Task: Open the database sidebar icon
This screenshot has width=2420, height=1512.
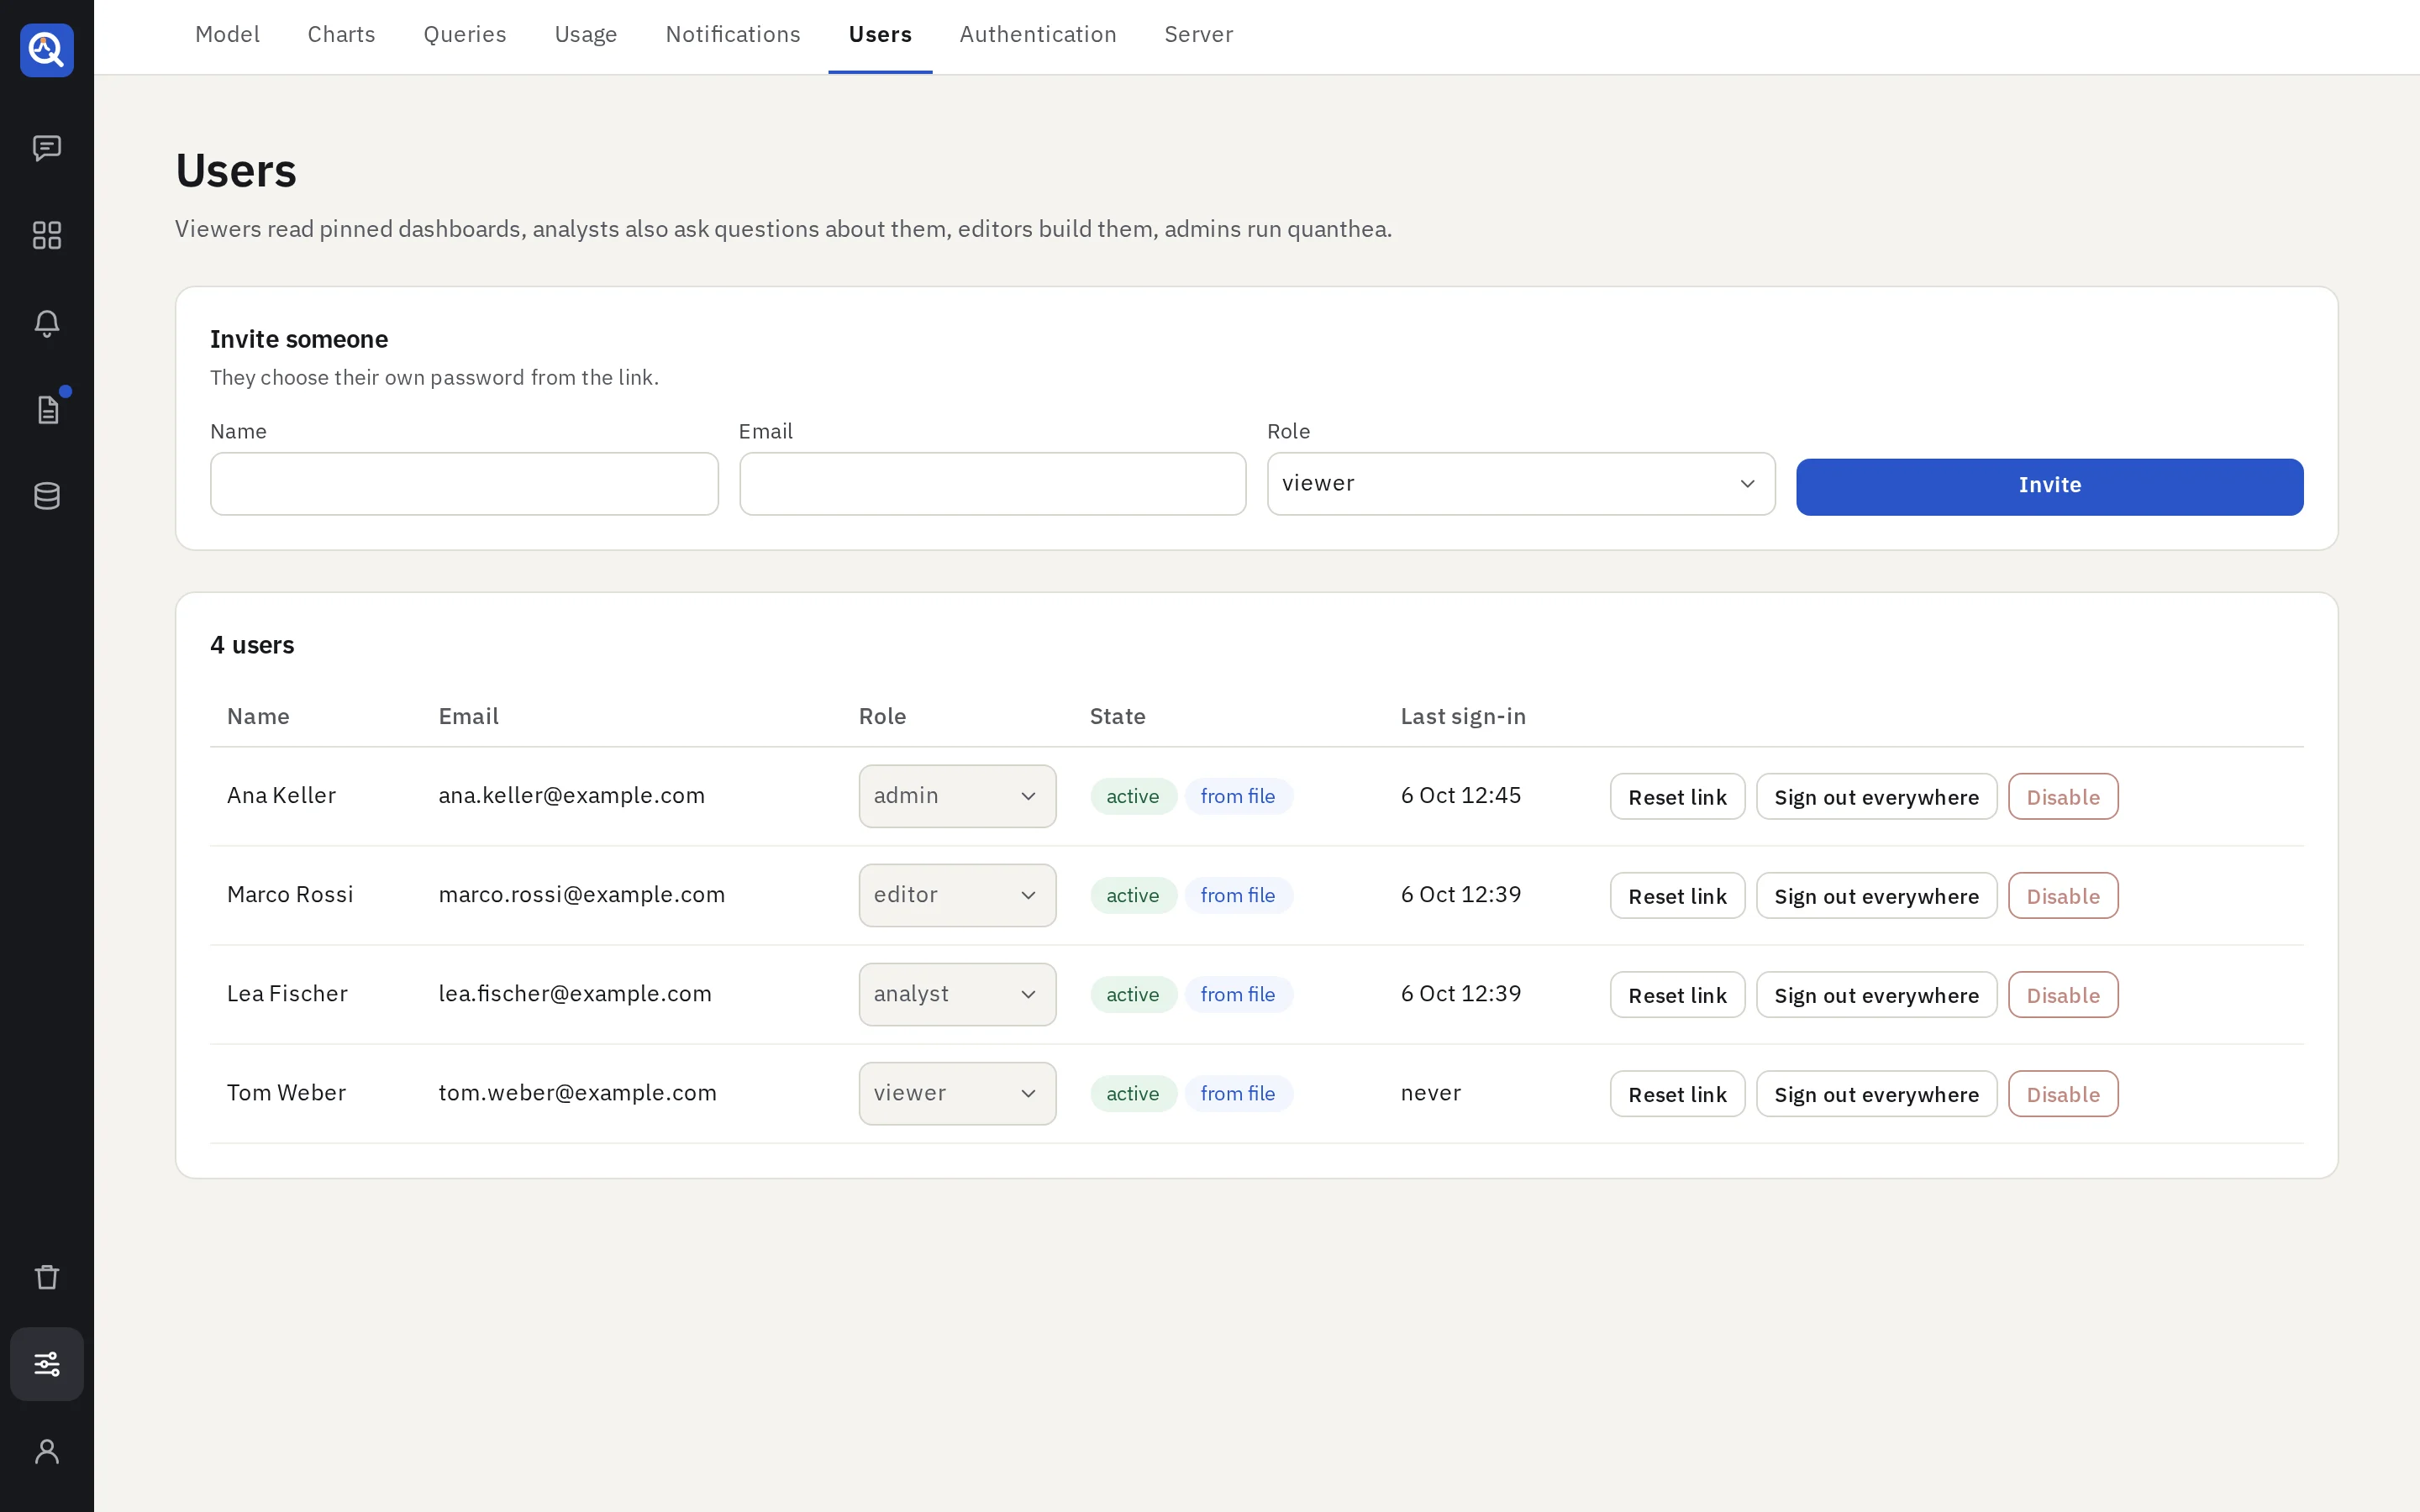Action: pos(47,496)
